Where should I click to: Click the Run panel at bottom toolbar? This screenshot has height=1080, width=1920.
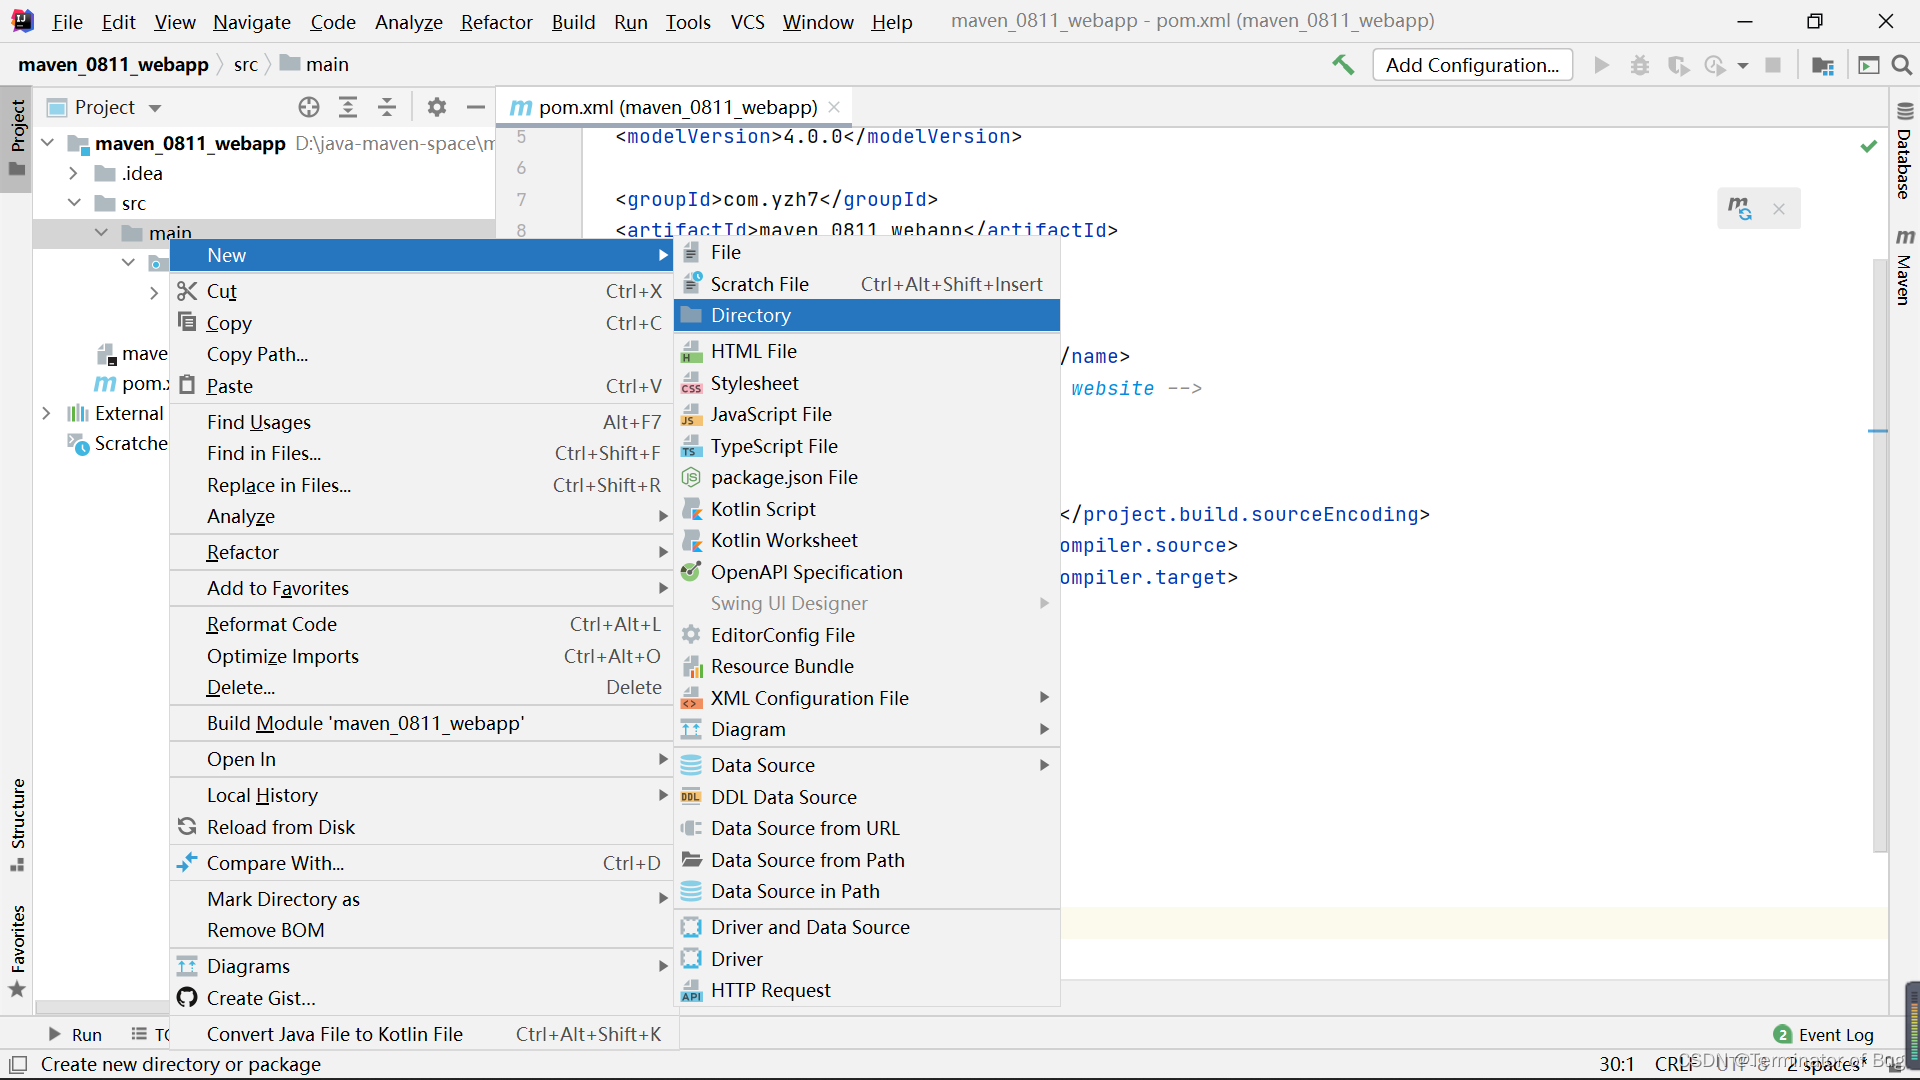(x=74, y=1033)
